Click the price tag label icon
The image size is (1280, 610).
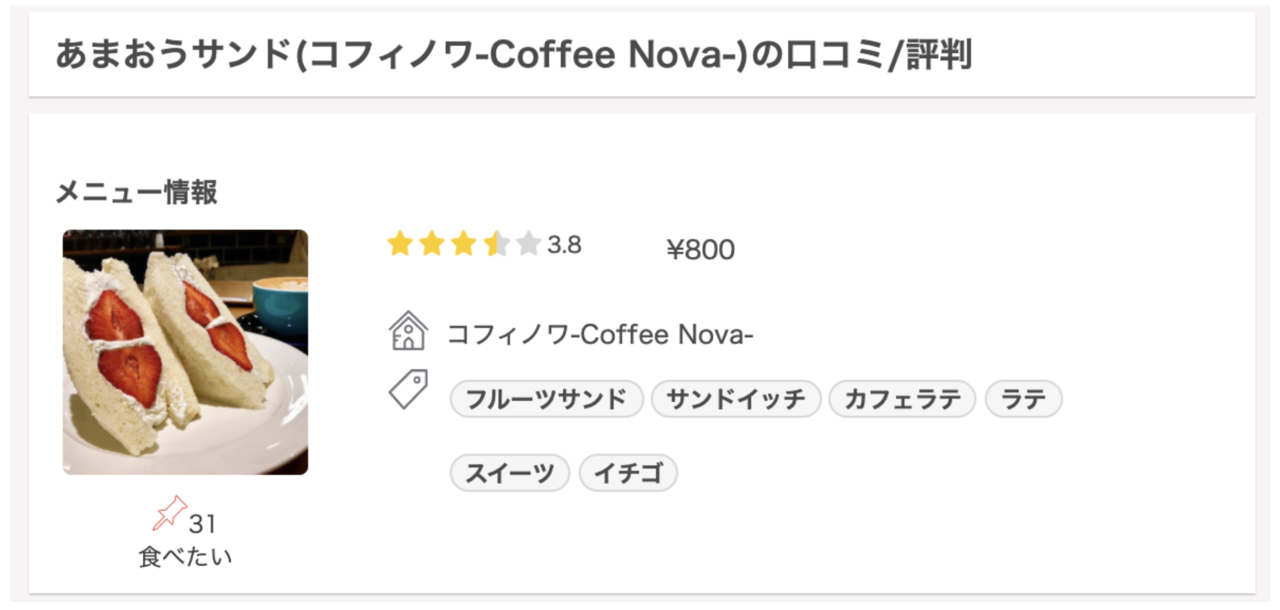point(408,389)
